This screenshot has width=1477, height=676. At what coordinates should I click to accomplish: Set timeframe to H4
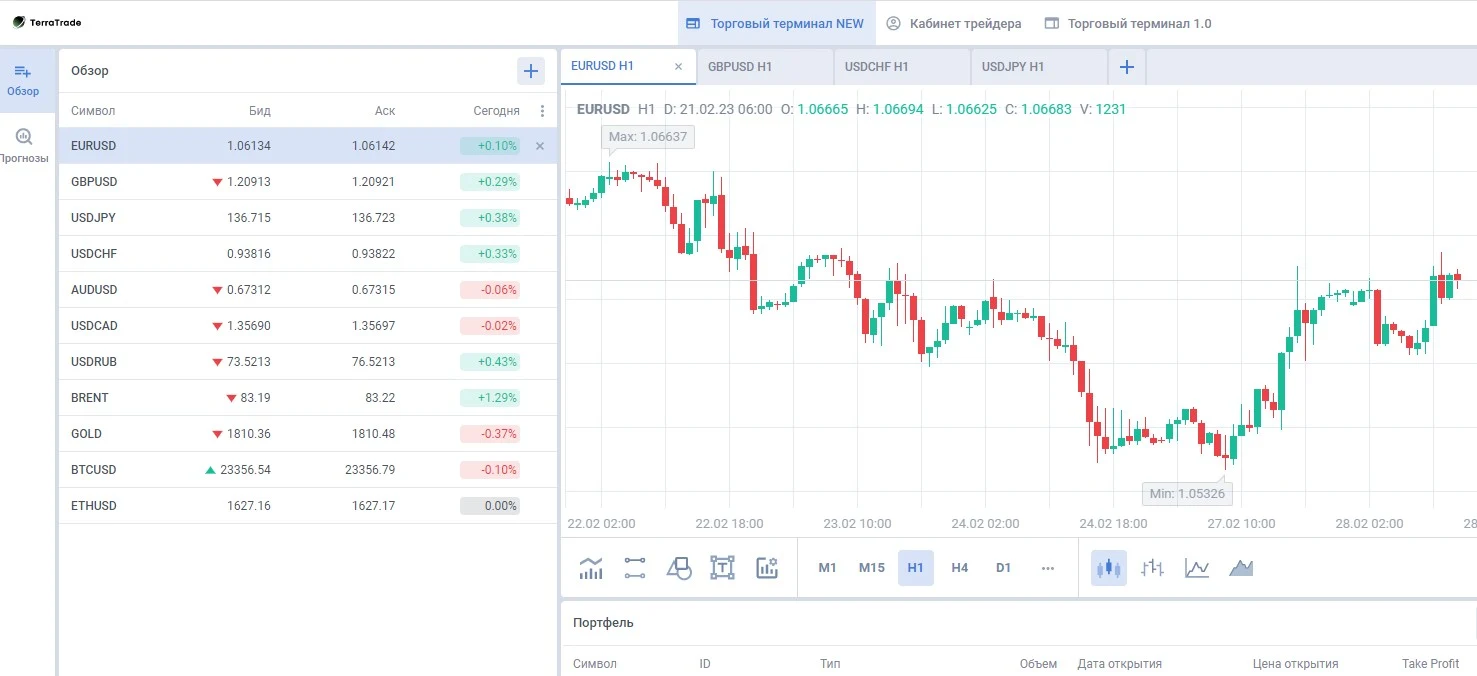coord(960,568)
